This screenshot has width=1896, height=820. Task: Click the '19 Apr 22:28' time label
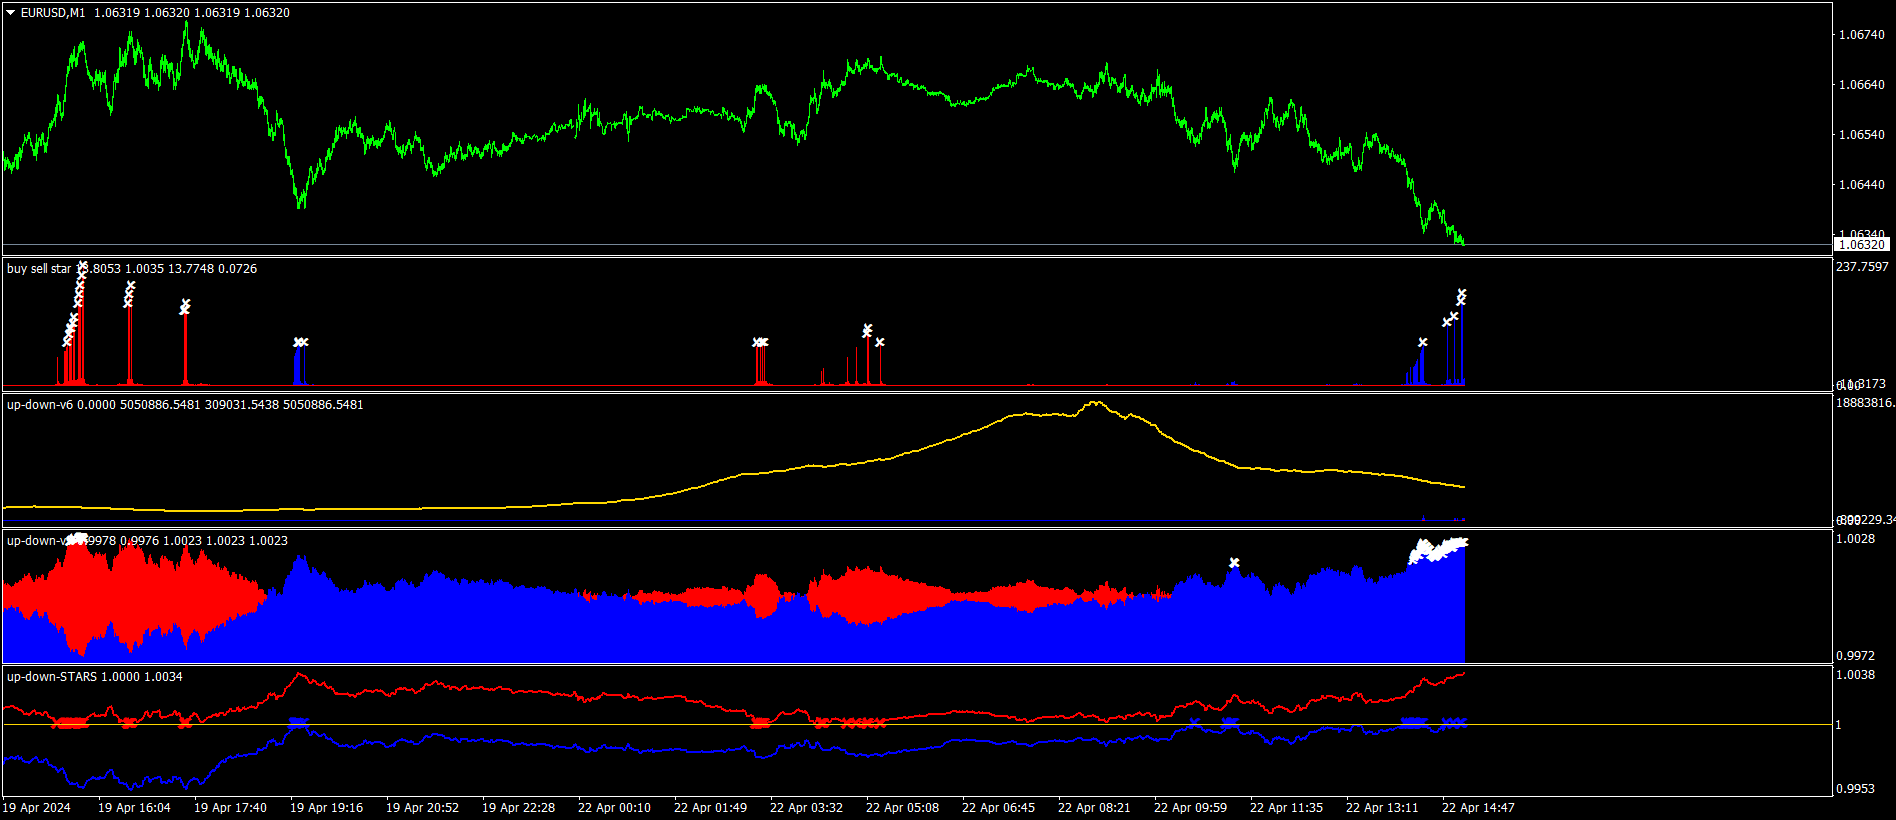(518, 808)
